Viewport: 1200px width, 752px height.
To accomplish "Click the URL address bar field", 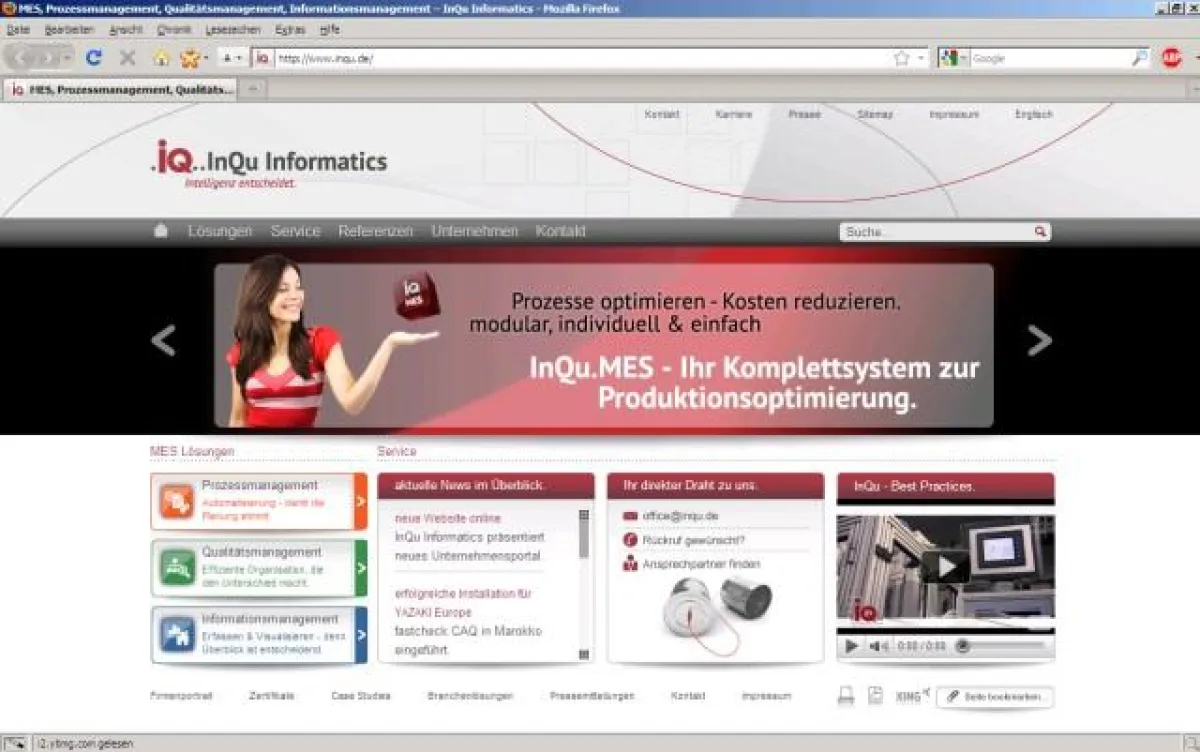I will (583, 58).
